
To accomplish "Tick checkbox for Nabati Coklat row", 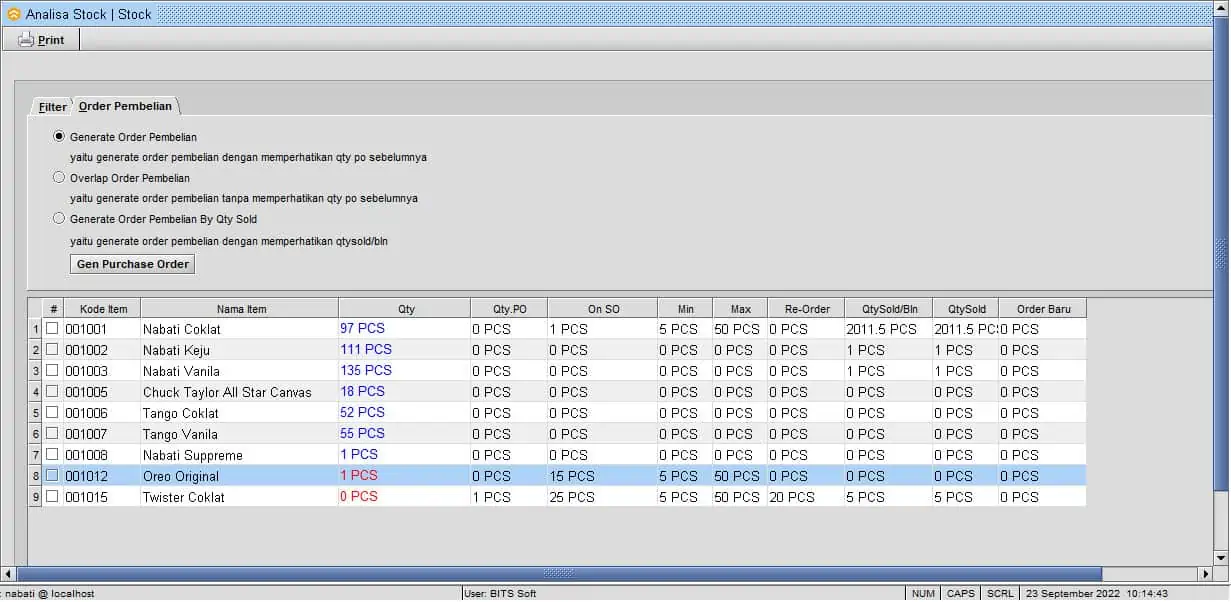I will coord(52,329).
